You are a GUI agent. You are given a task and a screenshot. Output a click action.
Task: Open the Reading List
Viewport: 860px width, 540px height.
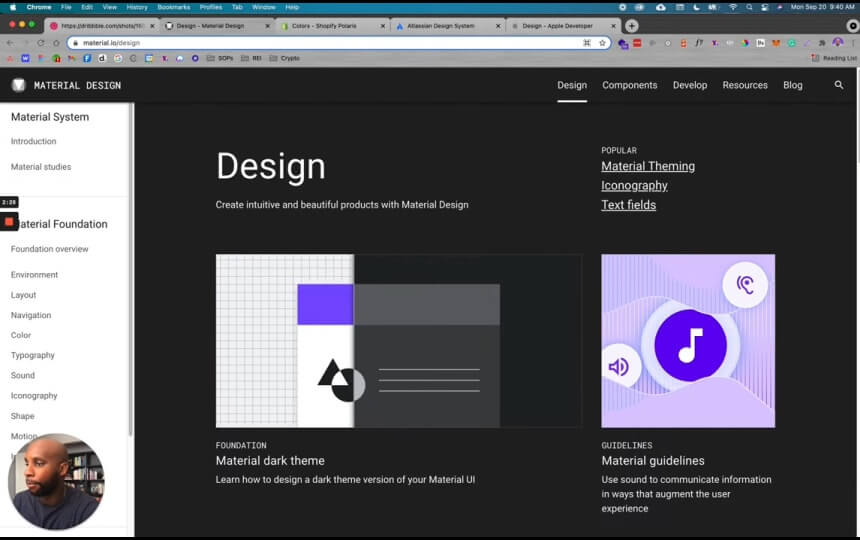coord(834,58)
